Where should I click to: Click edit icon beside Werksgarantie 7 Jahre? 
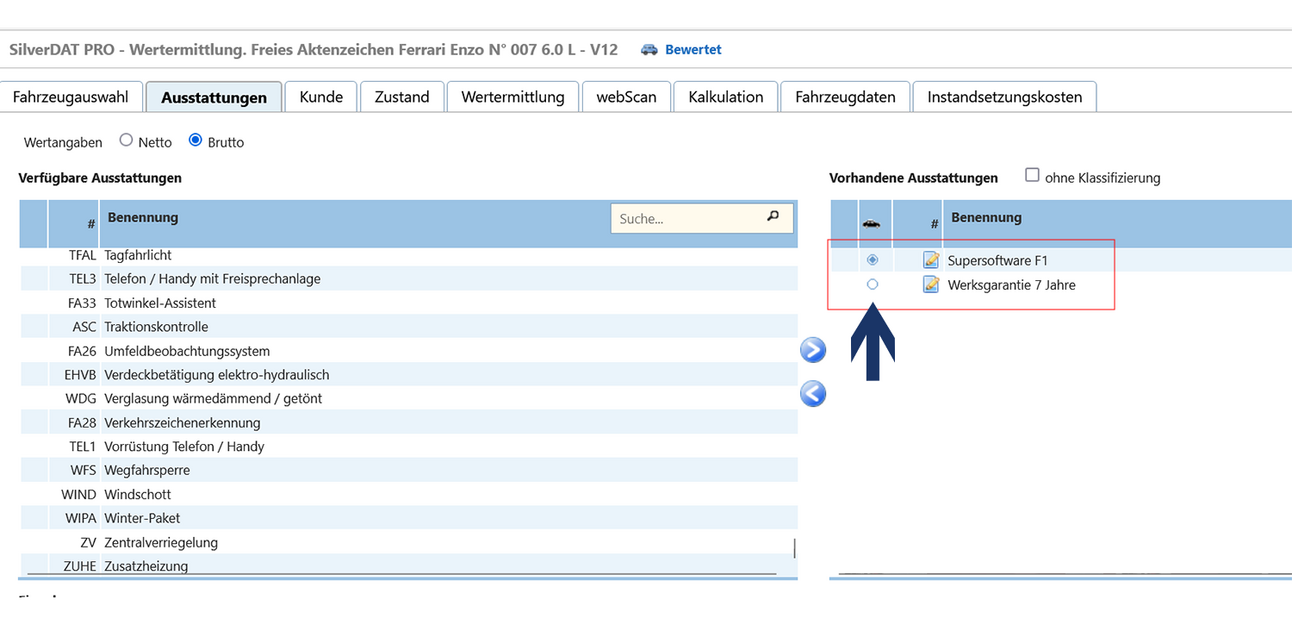(x=931, y=285)
